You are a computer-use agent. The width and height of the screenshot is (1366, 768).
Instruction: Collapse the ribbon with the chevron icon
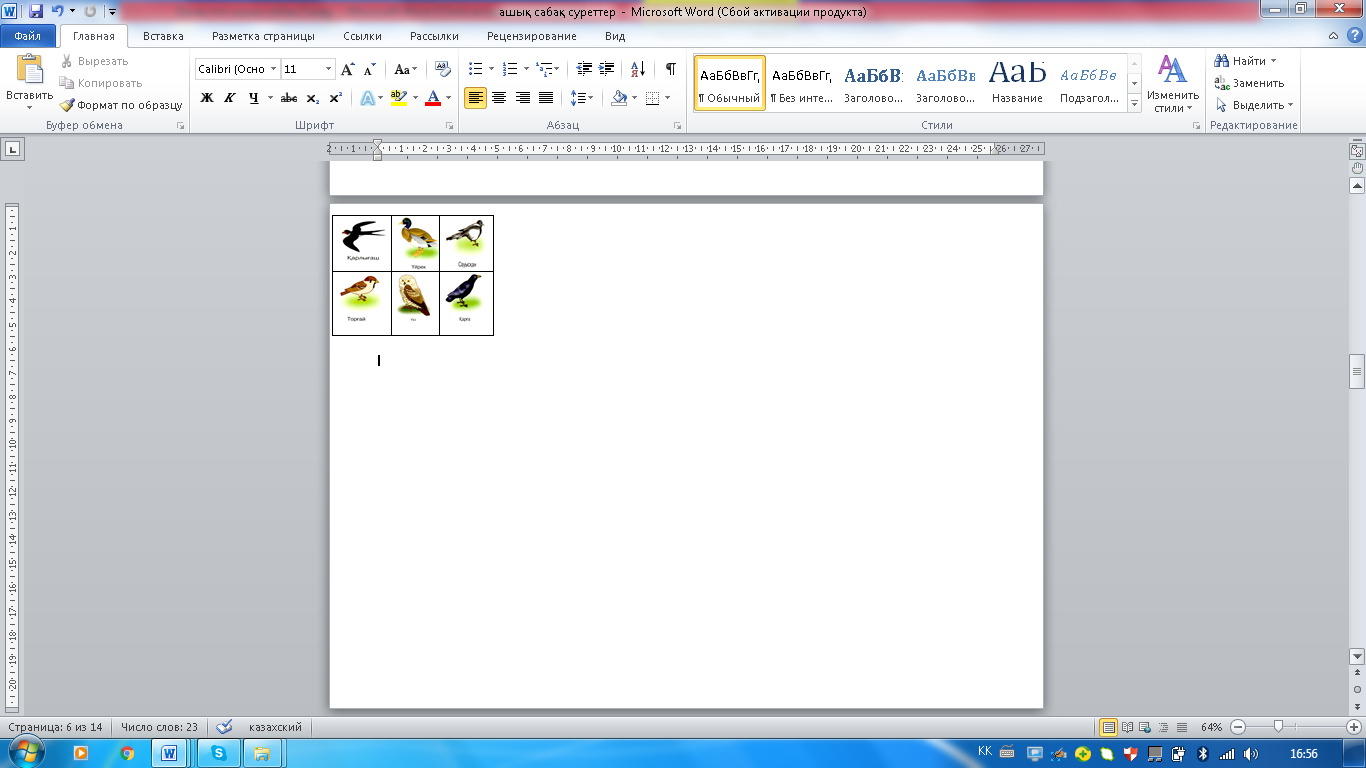[1334, 36]
